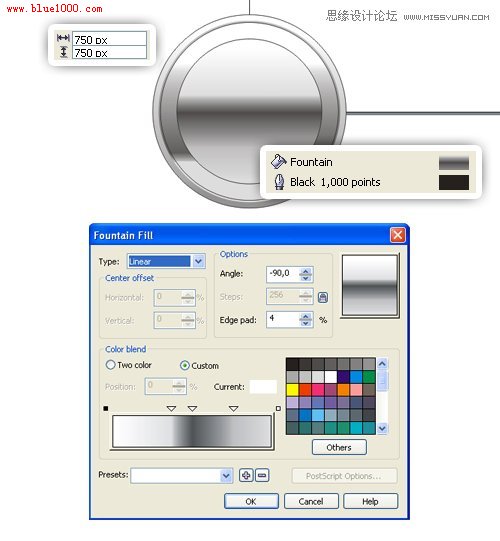Select the start color marker square

[106, 409]
